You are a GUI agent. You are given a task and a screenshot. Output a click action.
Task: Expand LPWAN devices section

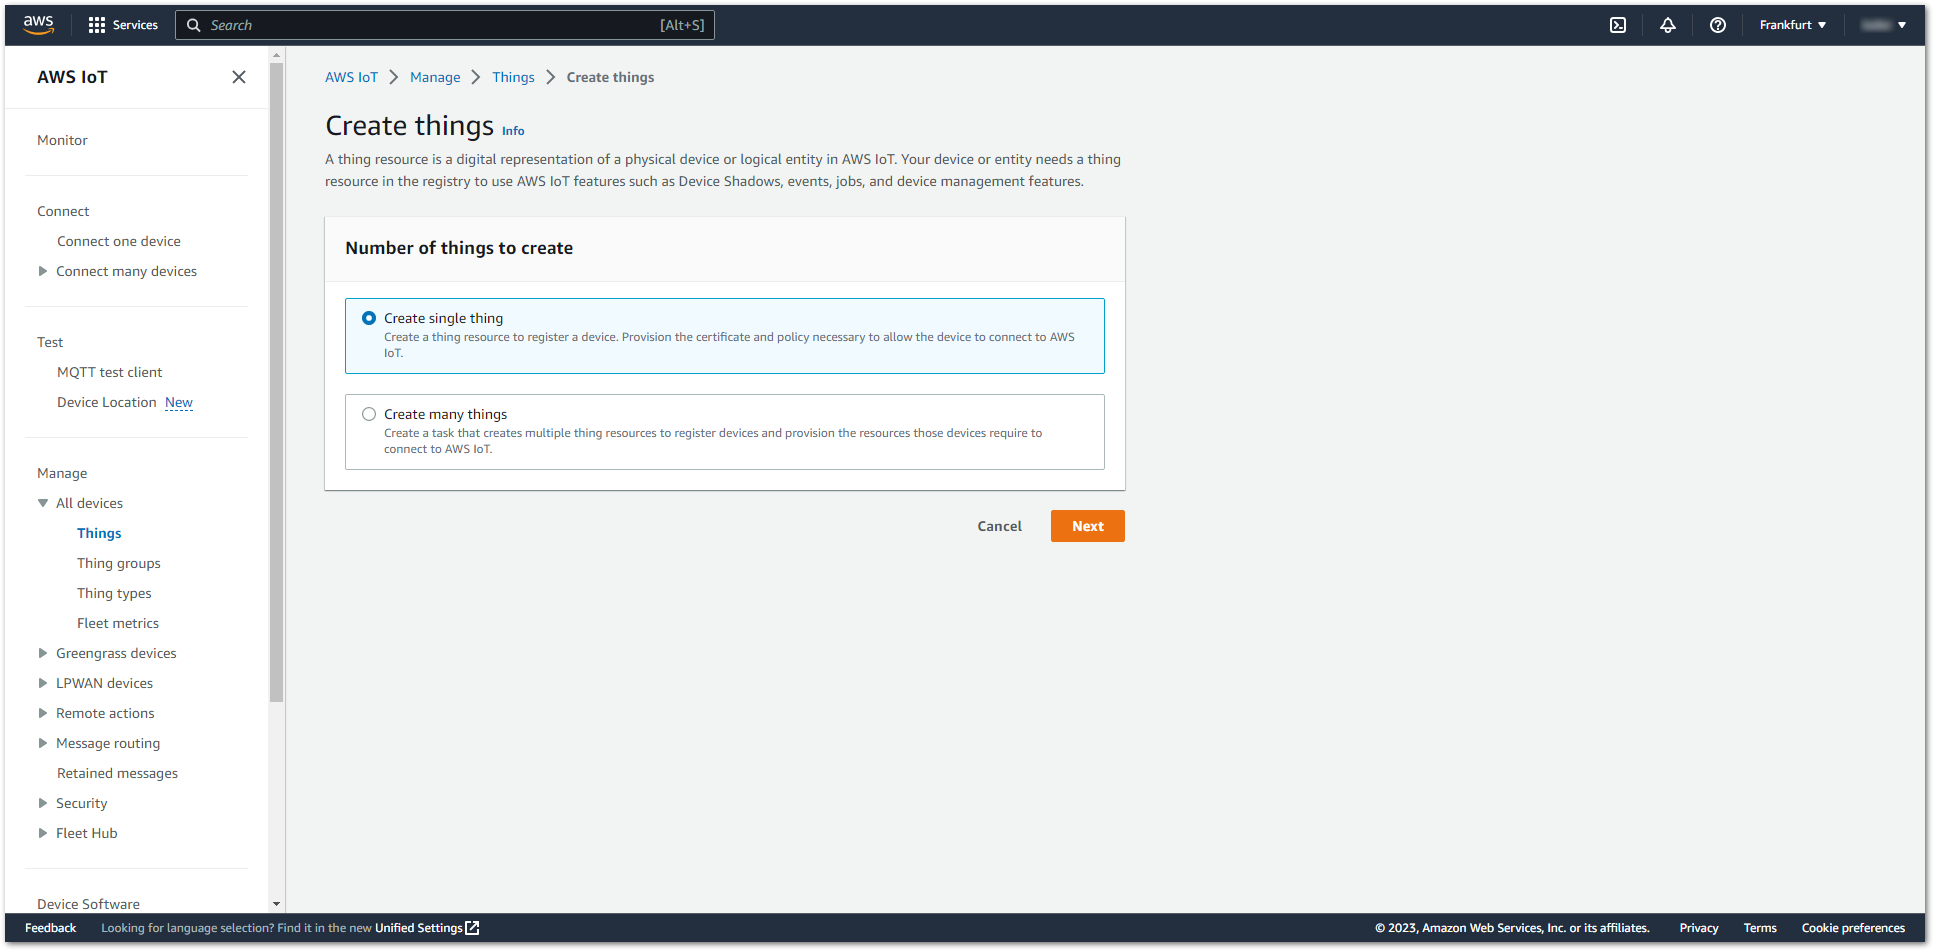43,683
